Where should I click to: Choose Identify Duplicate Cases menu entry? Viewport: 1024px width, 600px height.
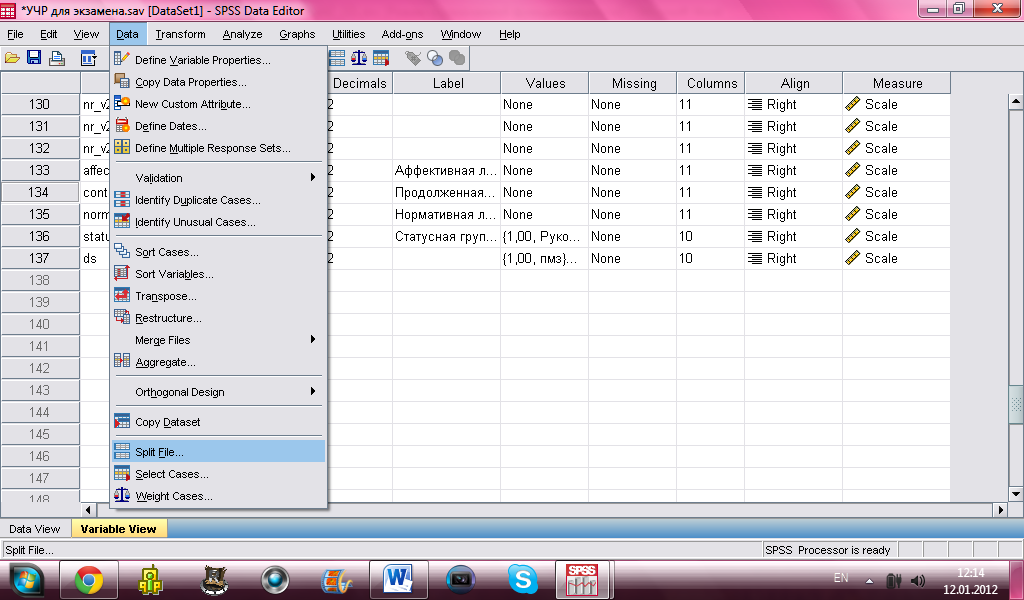(218, 200)
